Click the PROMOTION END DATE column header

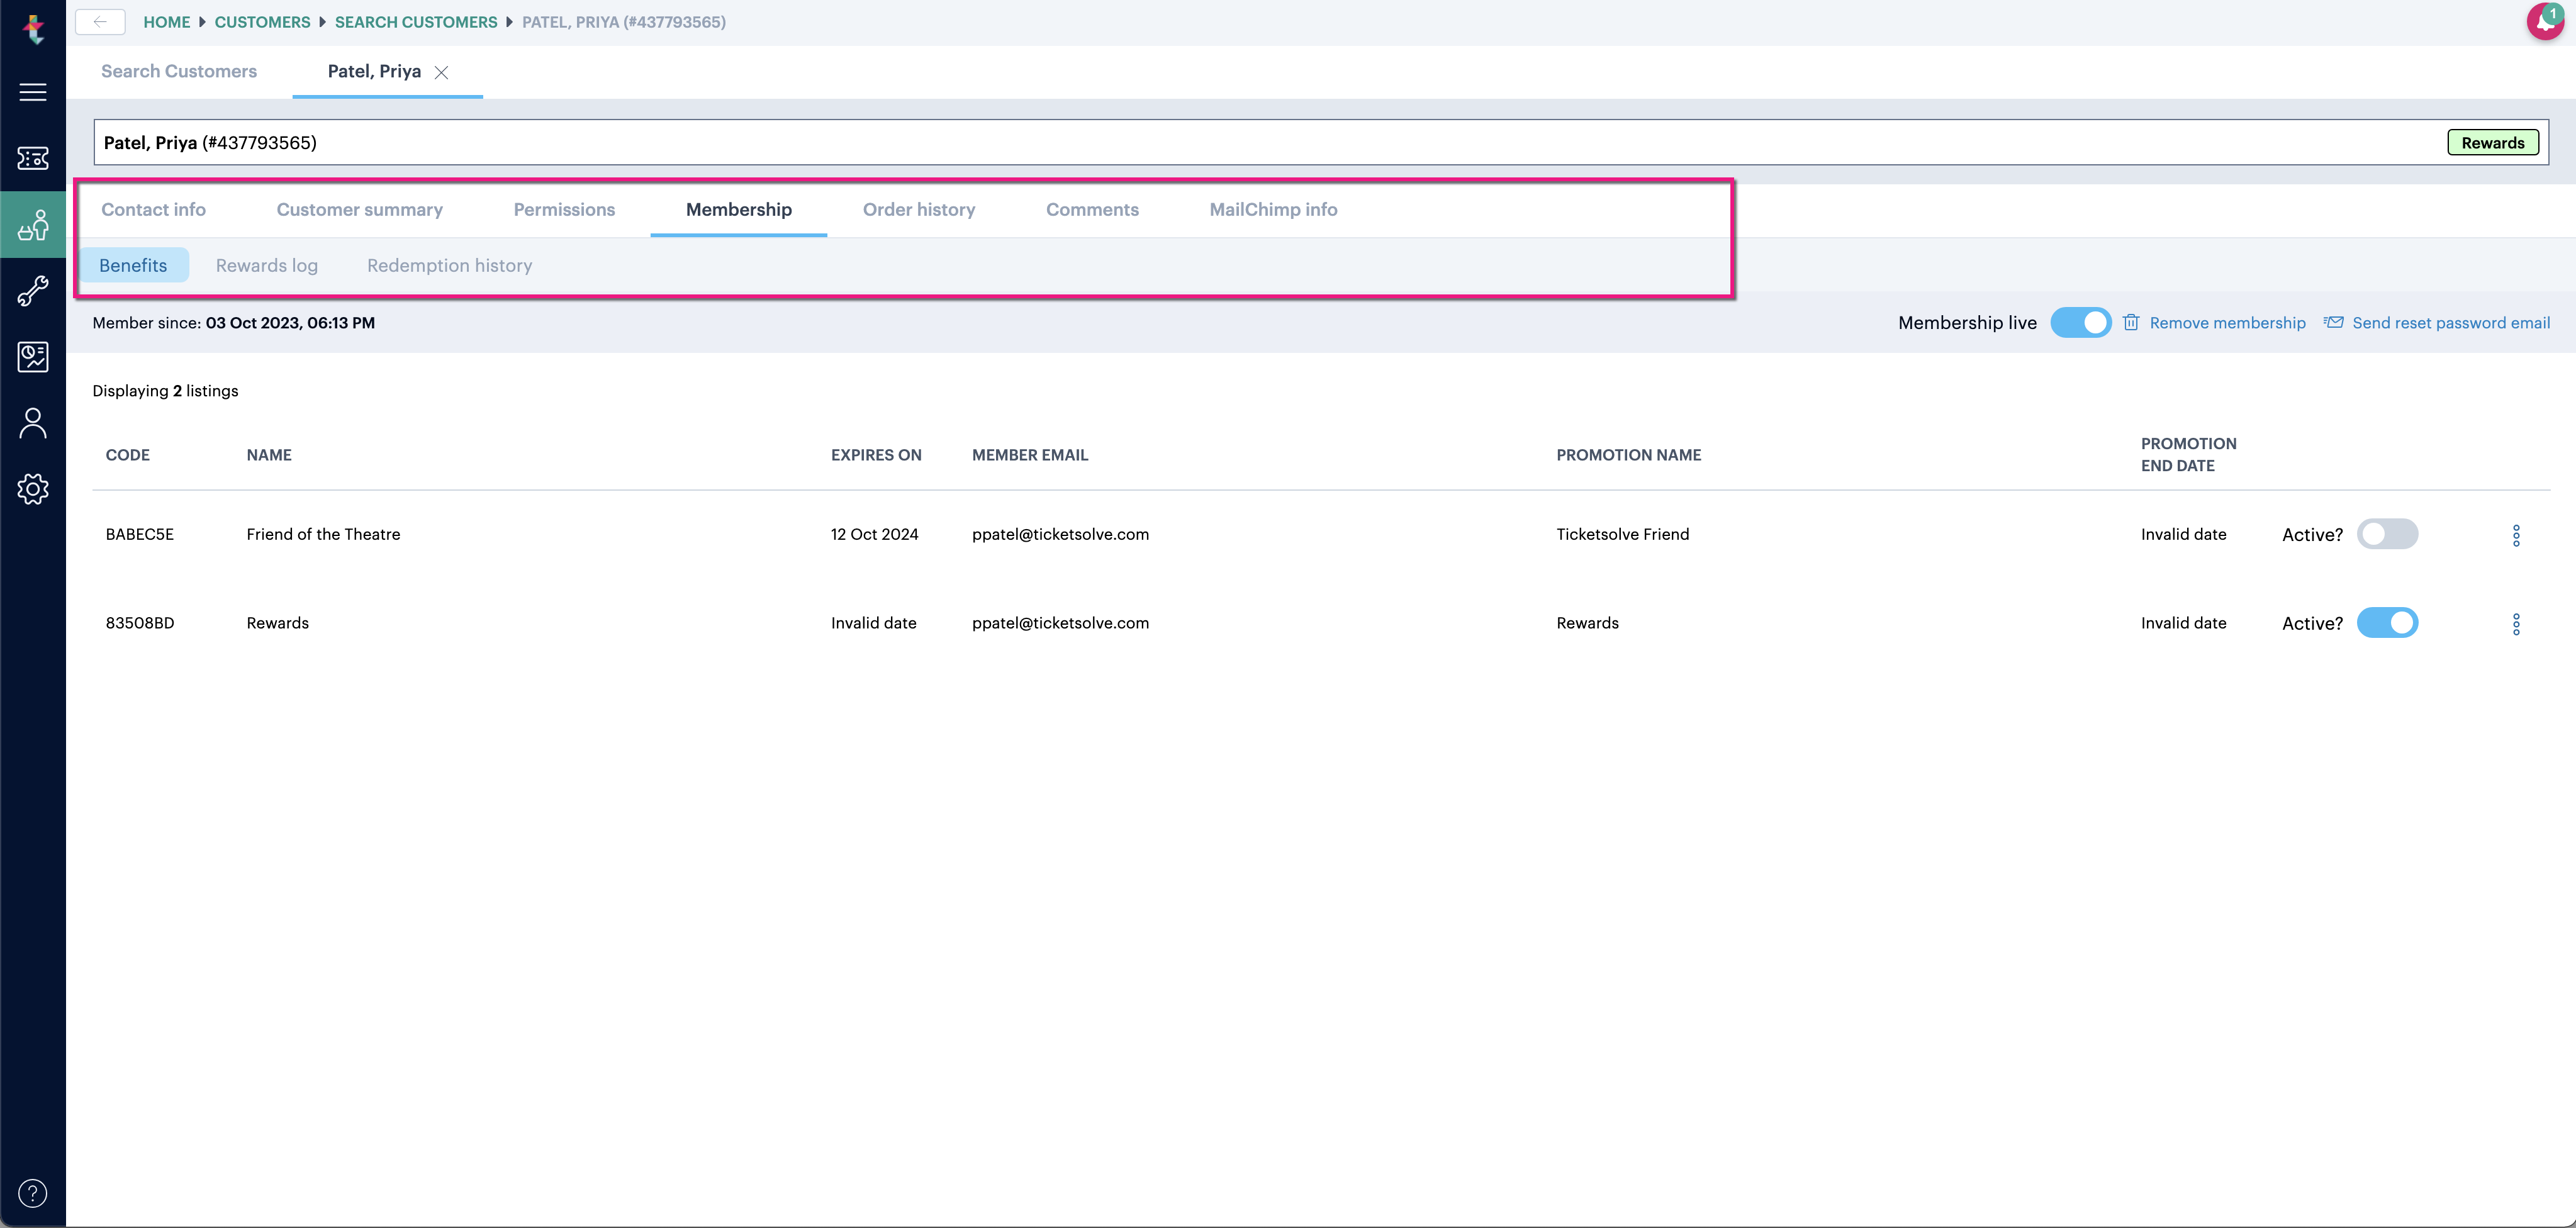point(2188,454)
